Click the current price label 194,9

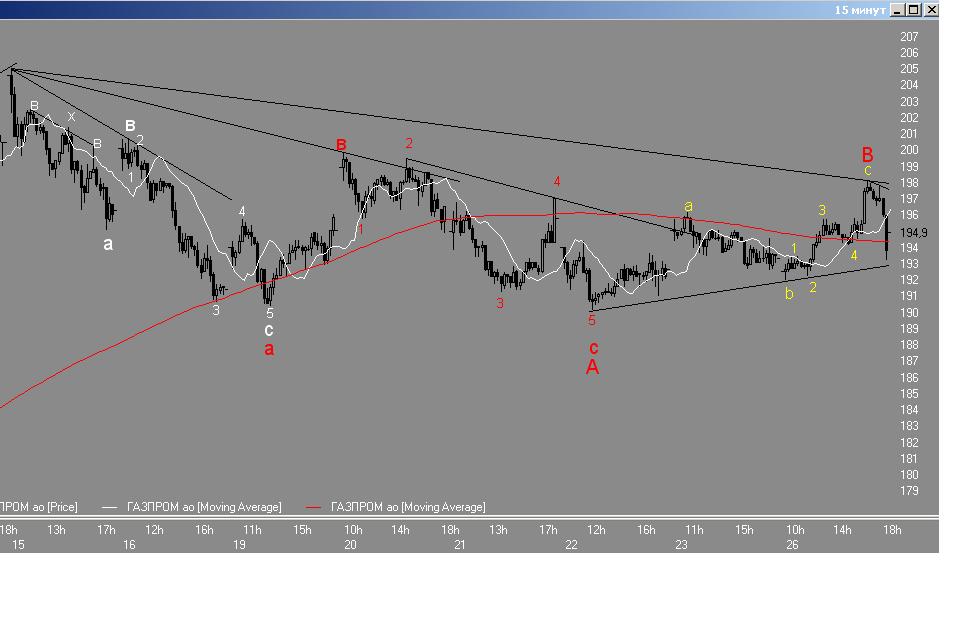(x=914, y=233)
